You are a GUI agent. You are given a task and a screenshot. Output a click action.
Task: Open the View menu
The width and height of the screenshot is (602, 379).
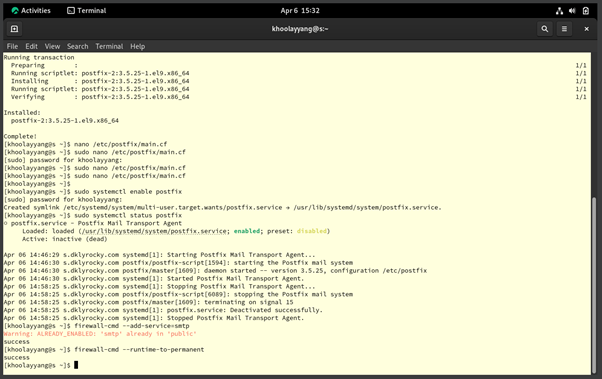point(52,46)
